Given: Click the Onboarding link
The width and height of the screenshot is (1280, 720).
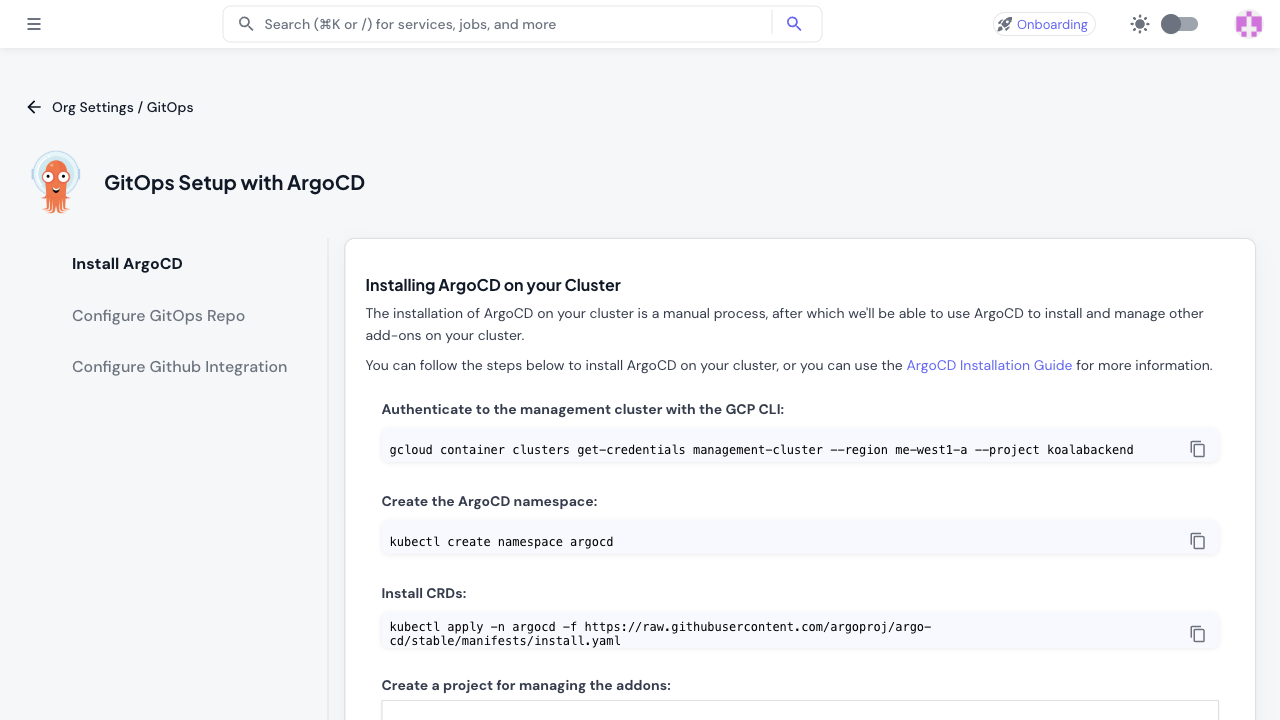Looking at the screenshot, I should pyautogui.click(x=1052, y=23).
